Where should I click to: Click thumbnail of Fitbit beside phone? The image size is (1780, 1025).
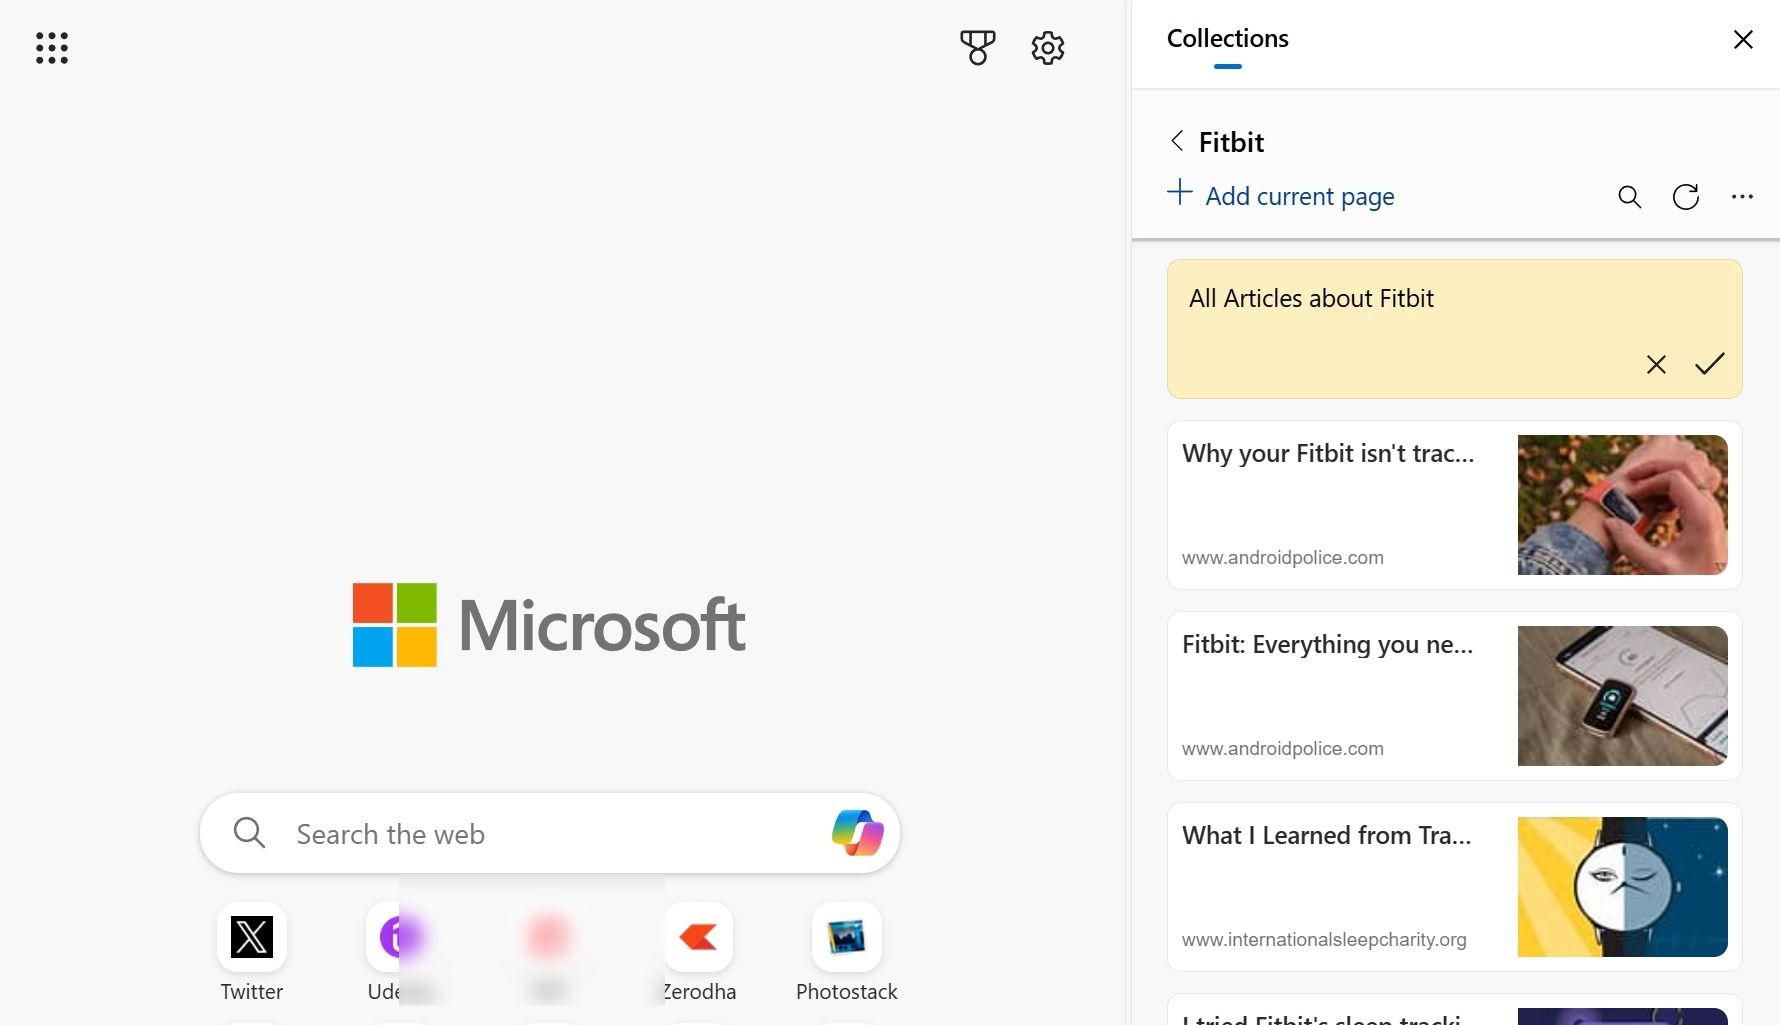1622,696
